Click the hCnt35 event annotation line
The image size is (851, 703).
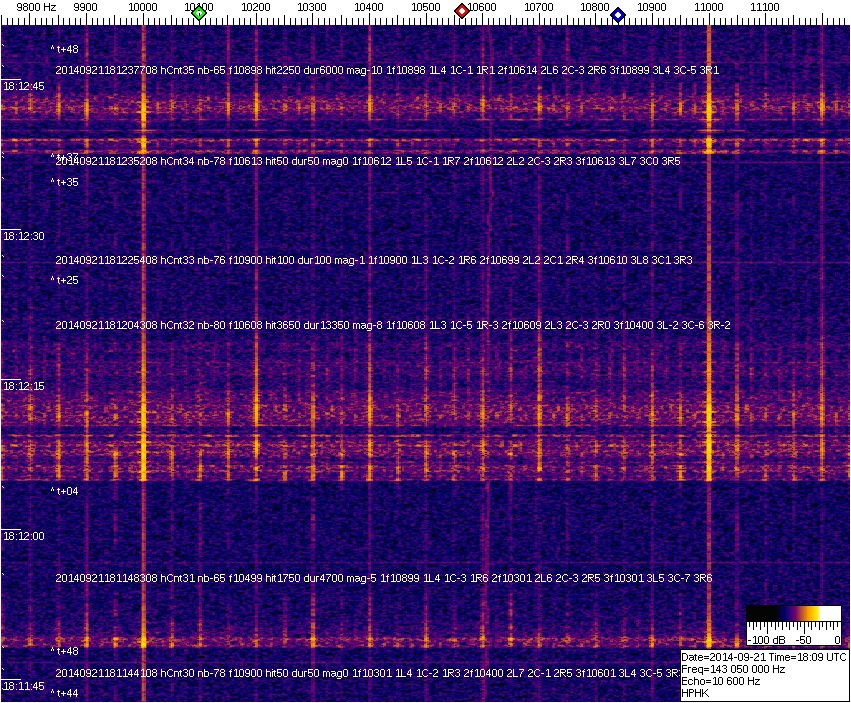click(387, 70)
